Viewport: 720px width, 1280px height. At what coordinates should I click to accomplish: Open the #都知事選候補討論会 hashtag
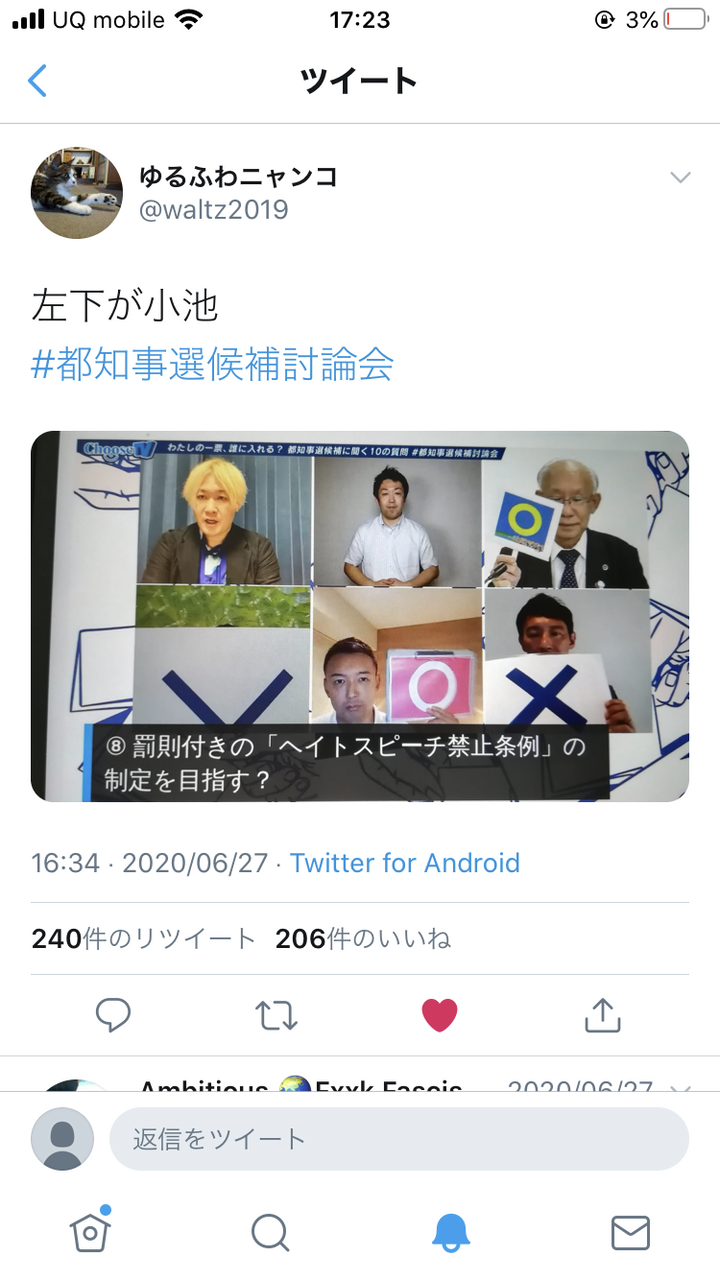point(212,364)
